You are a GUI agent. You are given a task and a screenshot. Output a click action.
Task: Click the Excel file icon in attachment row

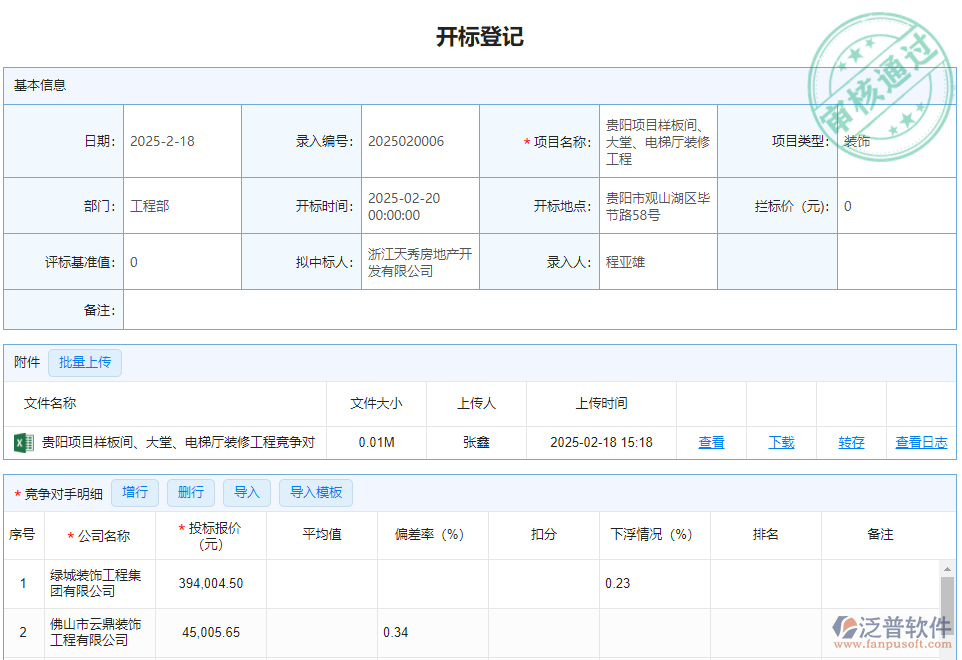click(22, 441)
